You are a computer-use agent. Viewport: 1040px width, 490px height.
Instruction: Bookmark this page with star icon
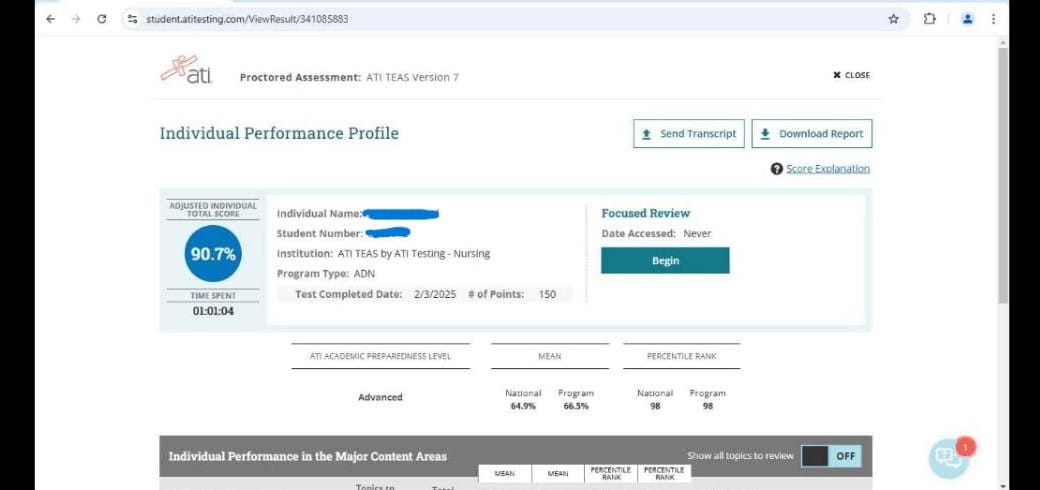click(893, 19)
